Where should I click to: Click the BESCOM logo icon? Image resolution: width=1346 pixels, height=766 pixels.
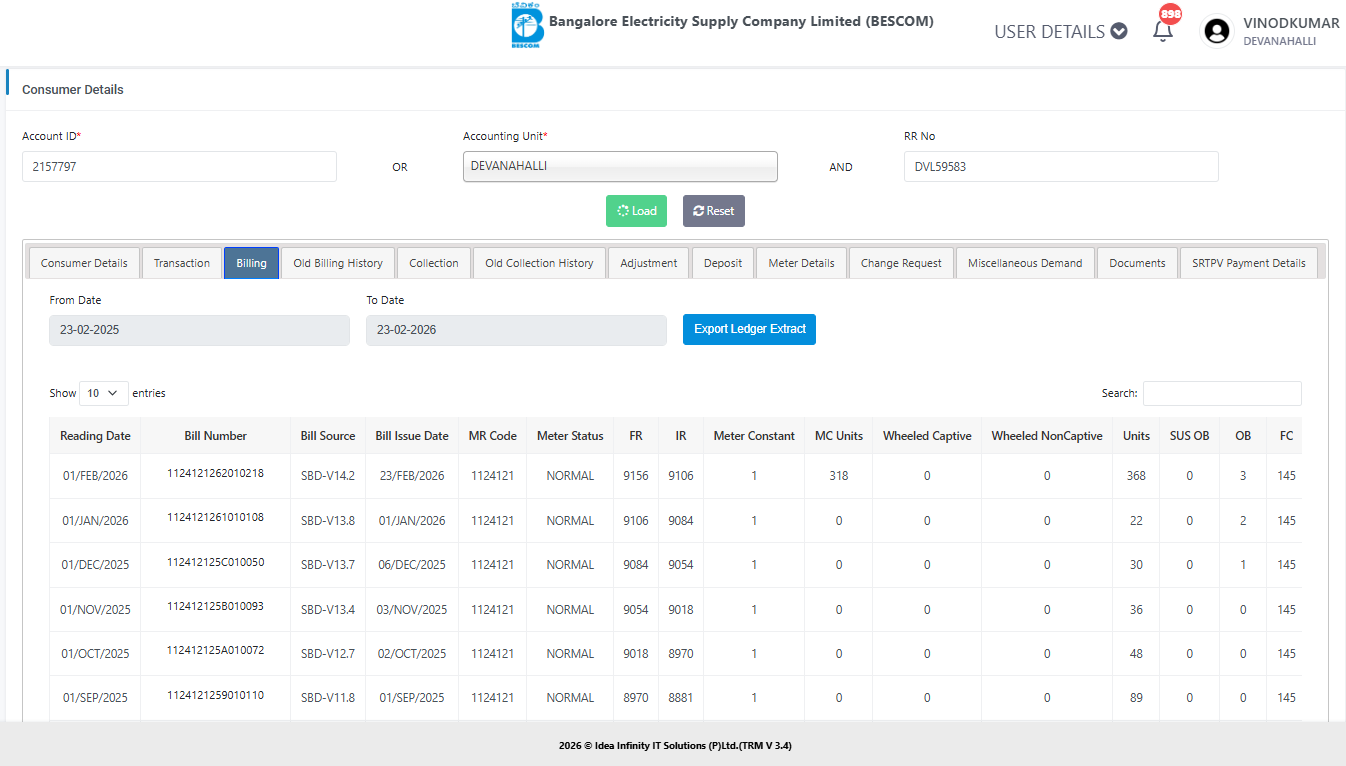point(526,26)
